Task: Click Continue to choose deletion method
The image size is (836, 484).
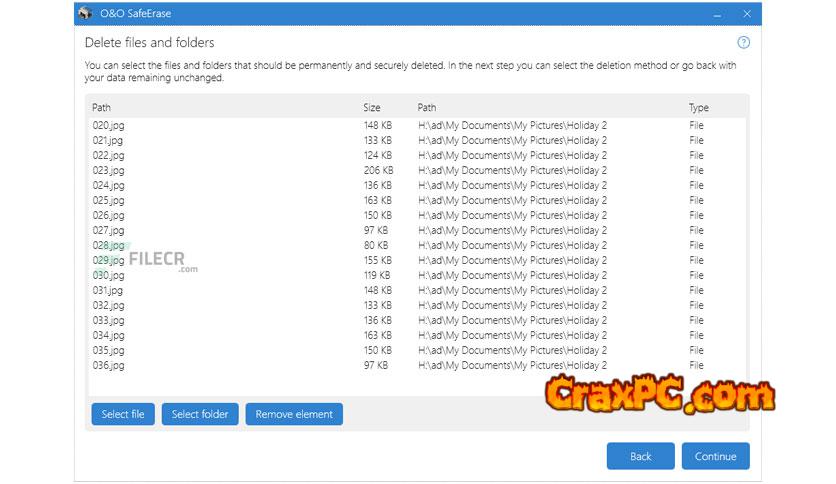Action: point(716,456)
